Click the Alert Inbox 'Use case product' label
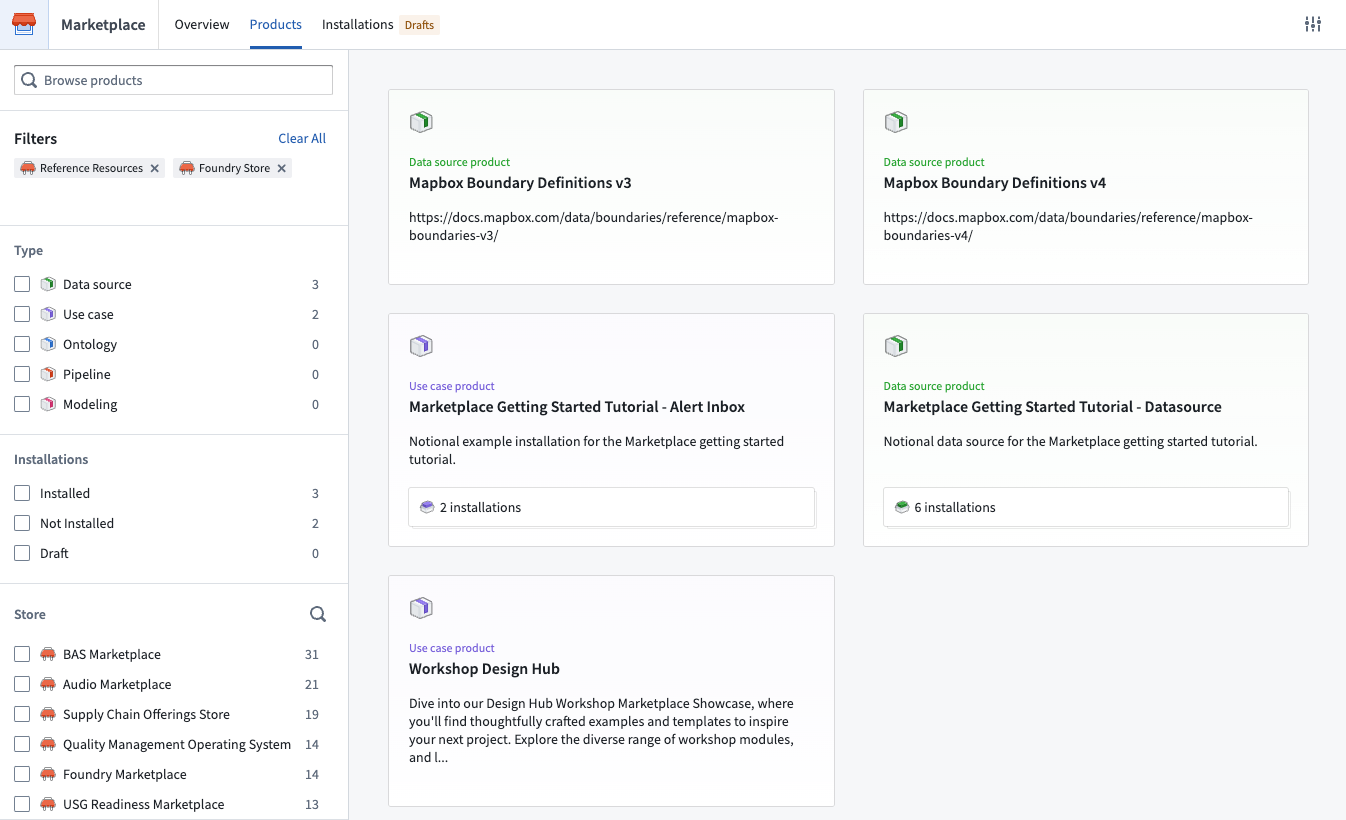 (x=452, y=386)
